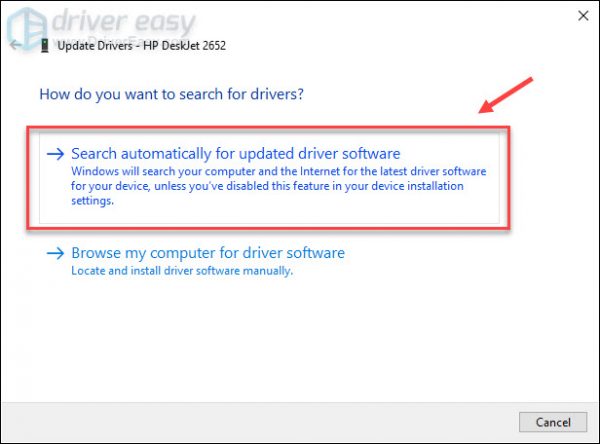Click 'Locate and install driver software manually' text
This screenshot has height=444, width=600.
click(180, 271)
